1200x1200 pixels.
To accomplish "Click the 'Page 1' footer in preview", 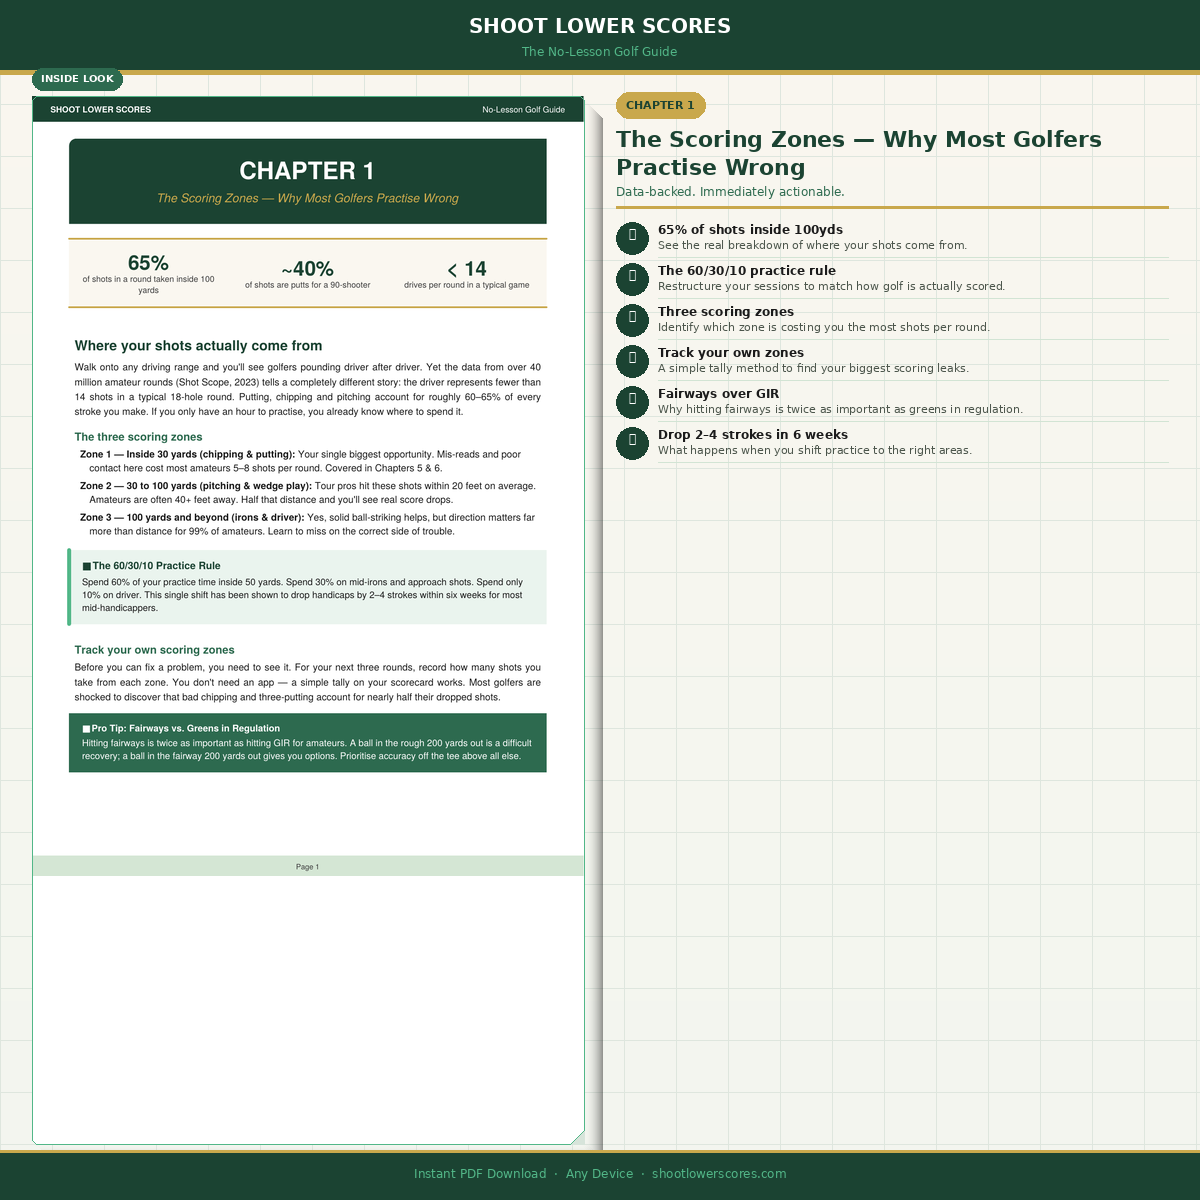I will coord(308,867).
